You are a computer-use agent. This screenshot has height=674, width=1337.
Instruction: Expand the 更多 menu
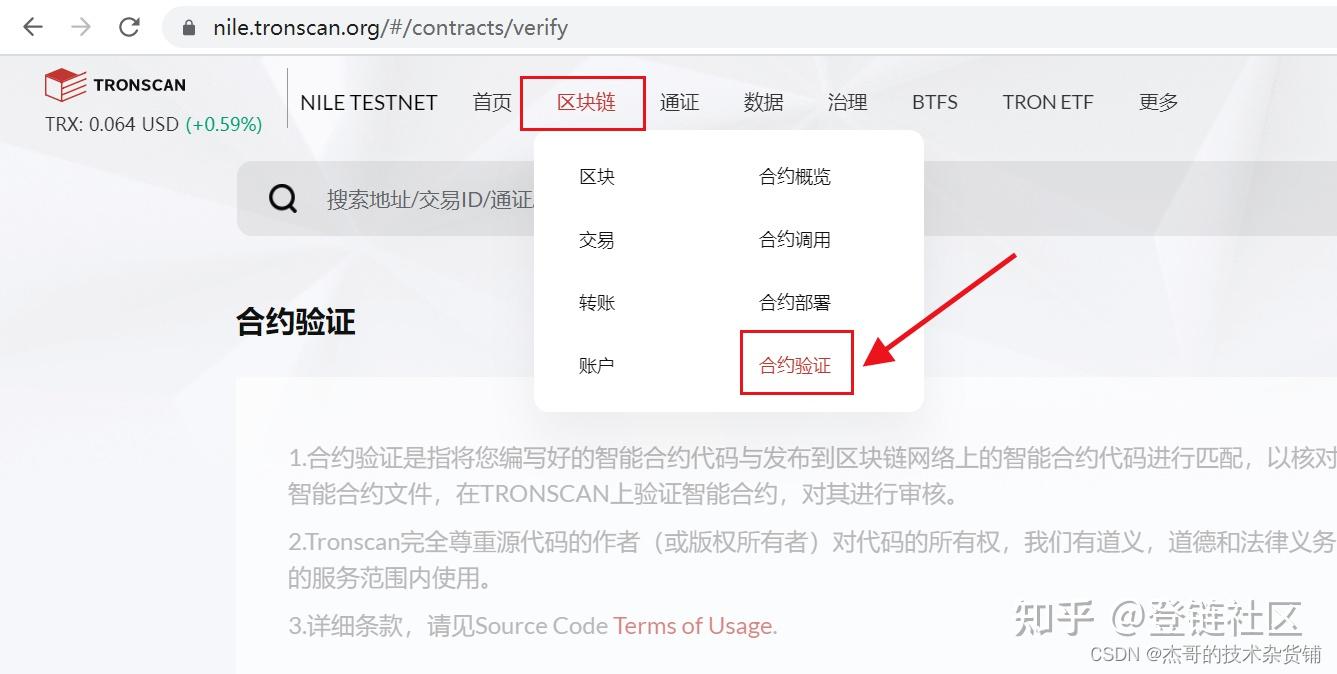[x=1158, y=102]
